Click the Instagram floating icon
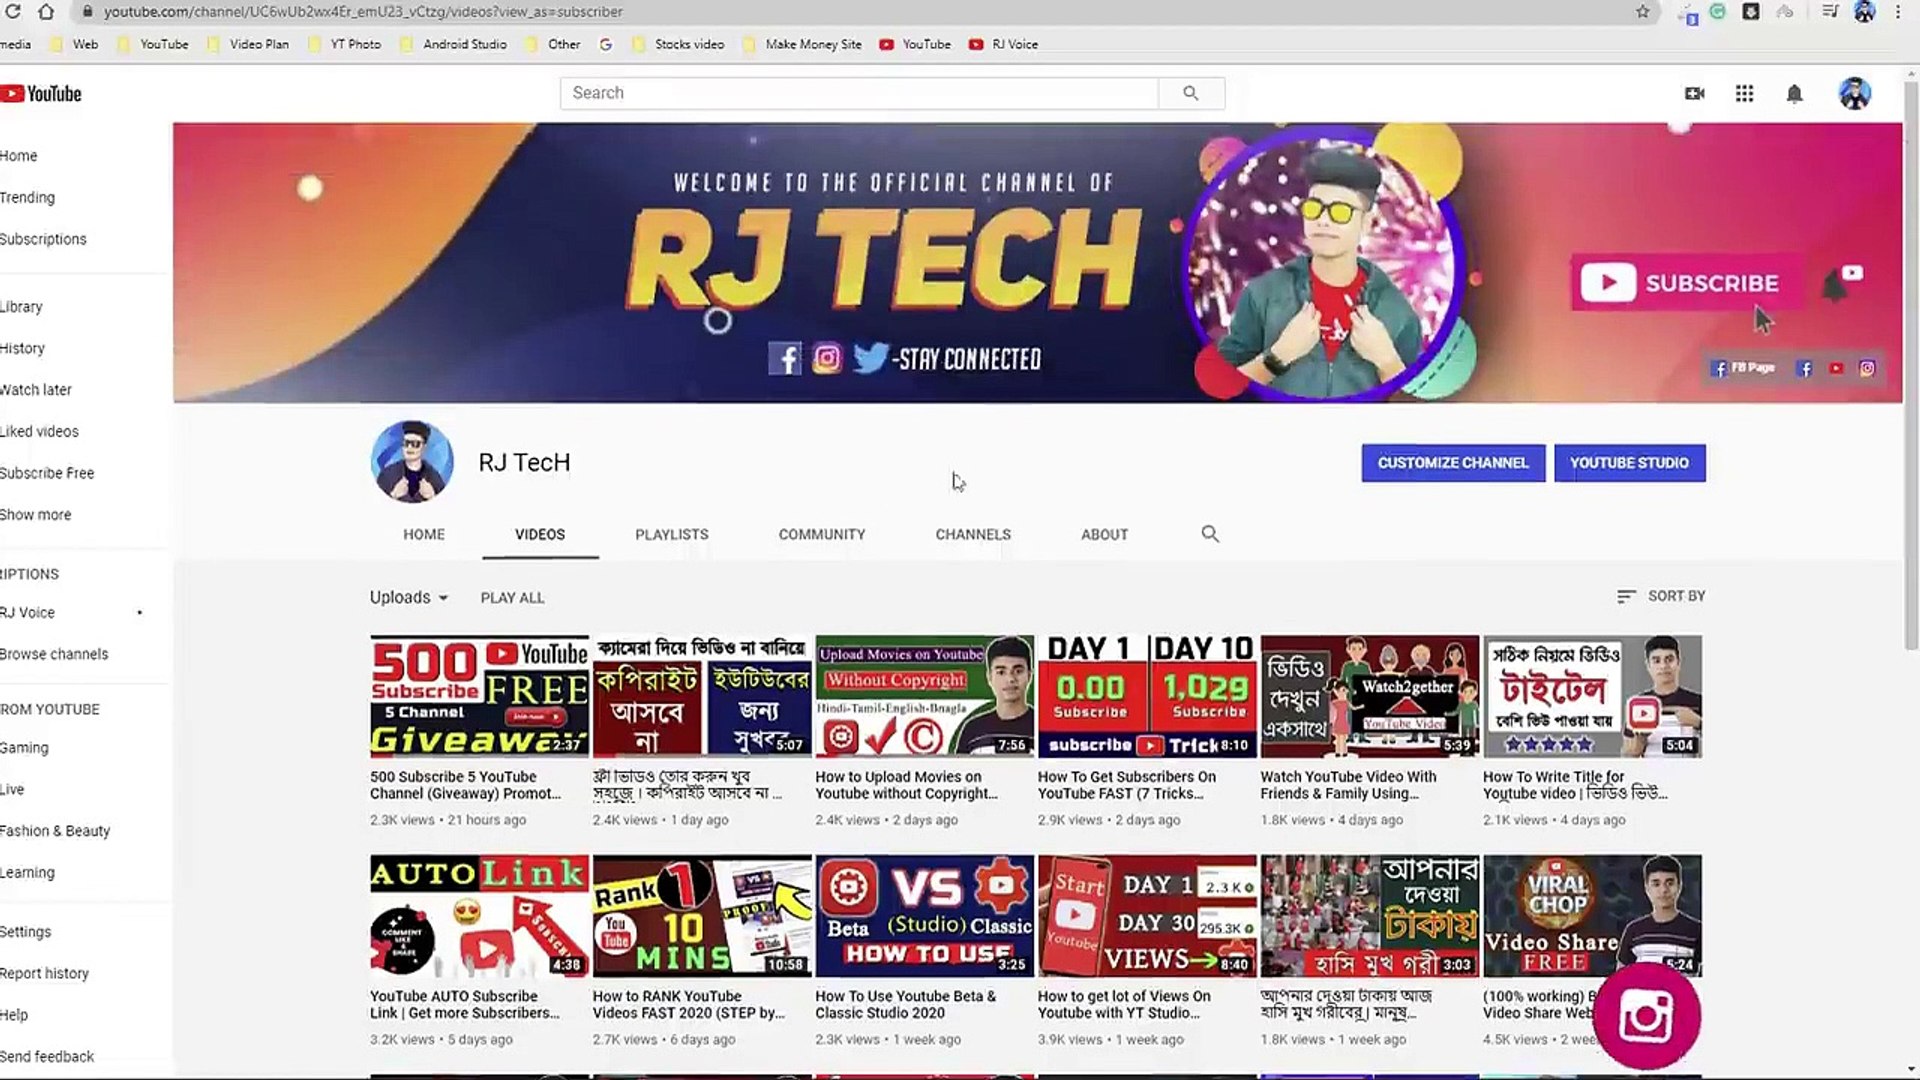 point(1647,1015)
